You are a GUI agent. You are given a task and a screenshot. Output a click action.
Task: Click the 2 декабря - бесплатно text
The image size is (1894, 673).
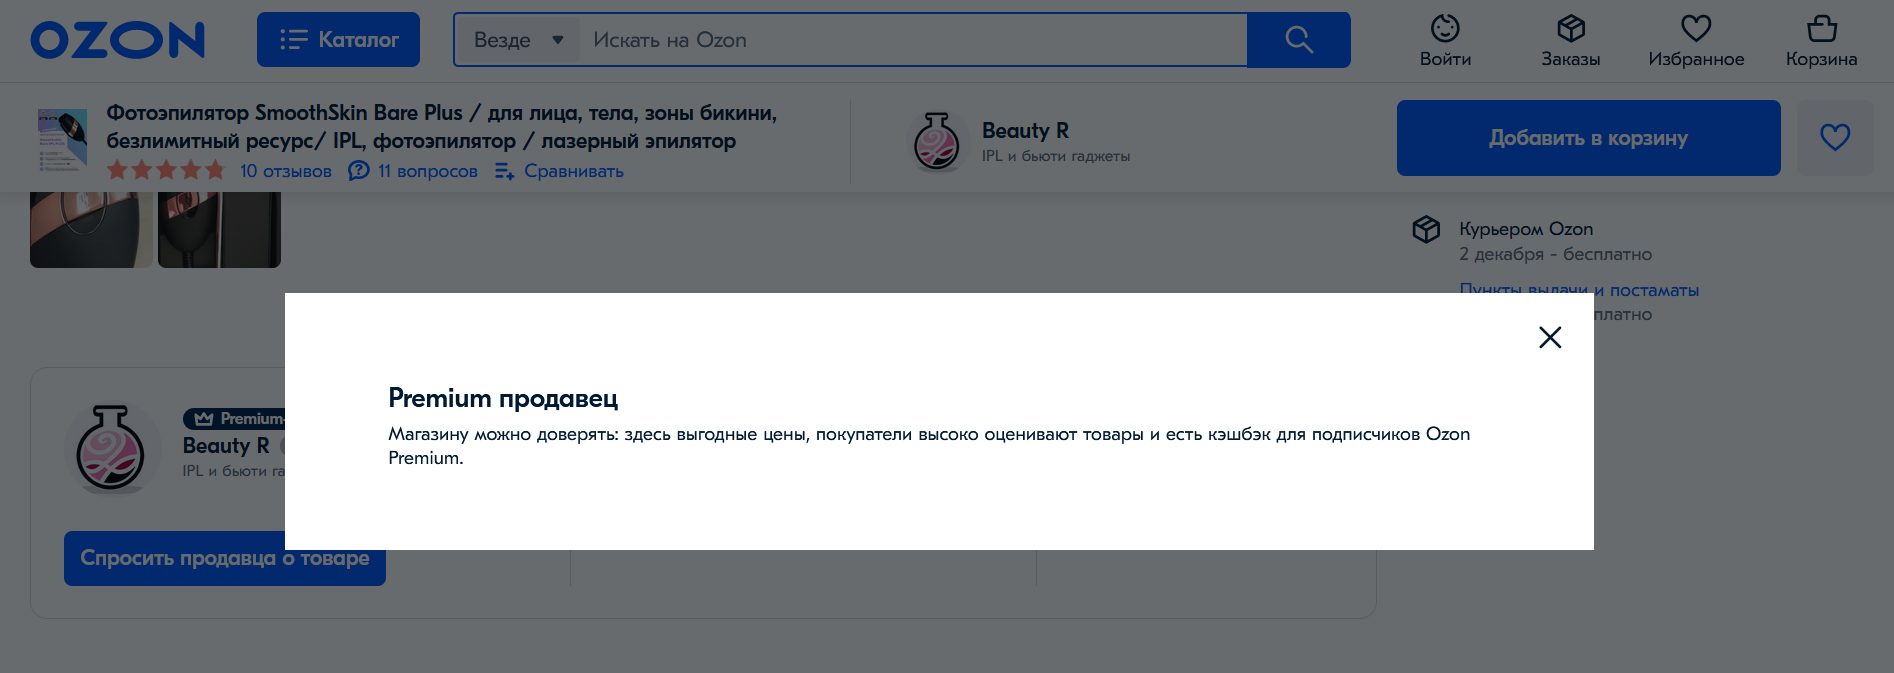click(x=1555, y=254)
